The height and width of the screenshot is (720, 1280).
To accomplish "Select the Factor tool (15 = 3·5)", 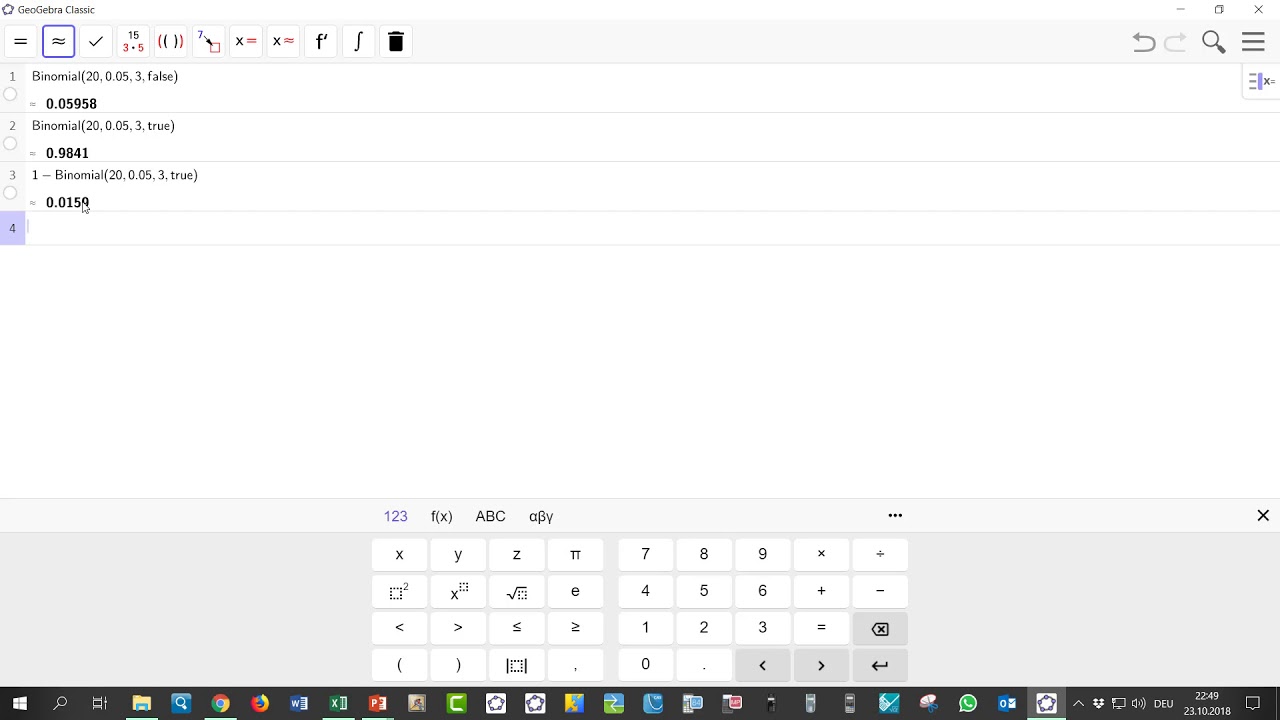I will click(x=133, y=42).
